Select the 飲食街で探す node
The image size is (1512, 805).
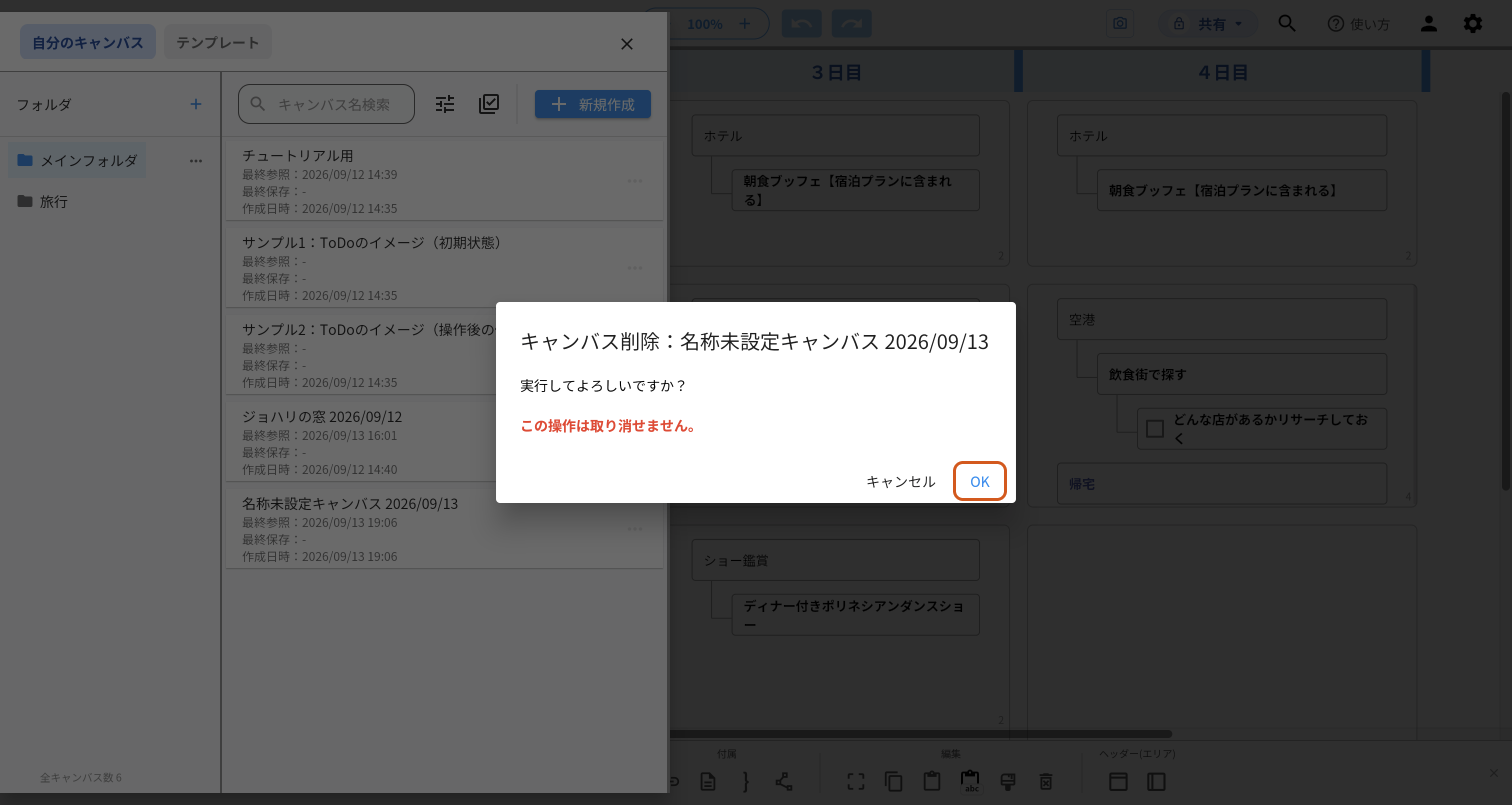(1242, 374)
